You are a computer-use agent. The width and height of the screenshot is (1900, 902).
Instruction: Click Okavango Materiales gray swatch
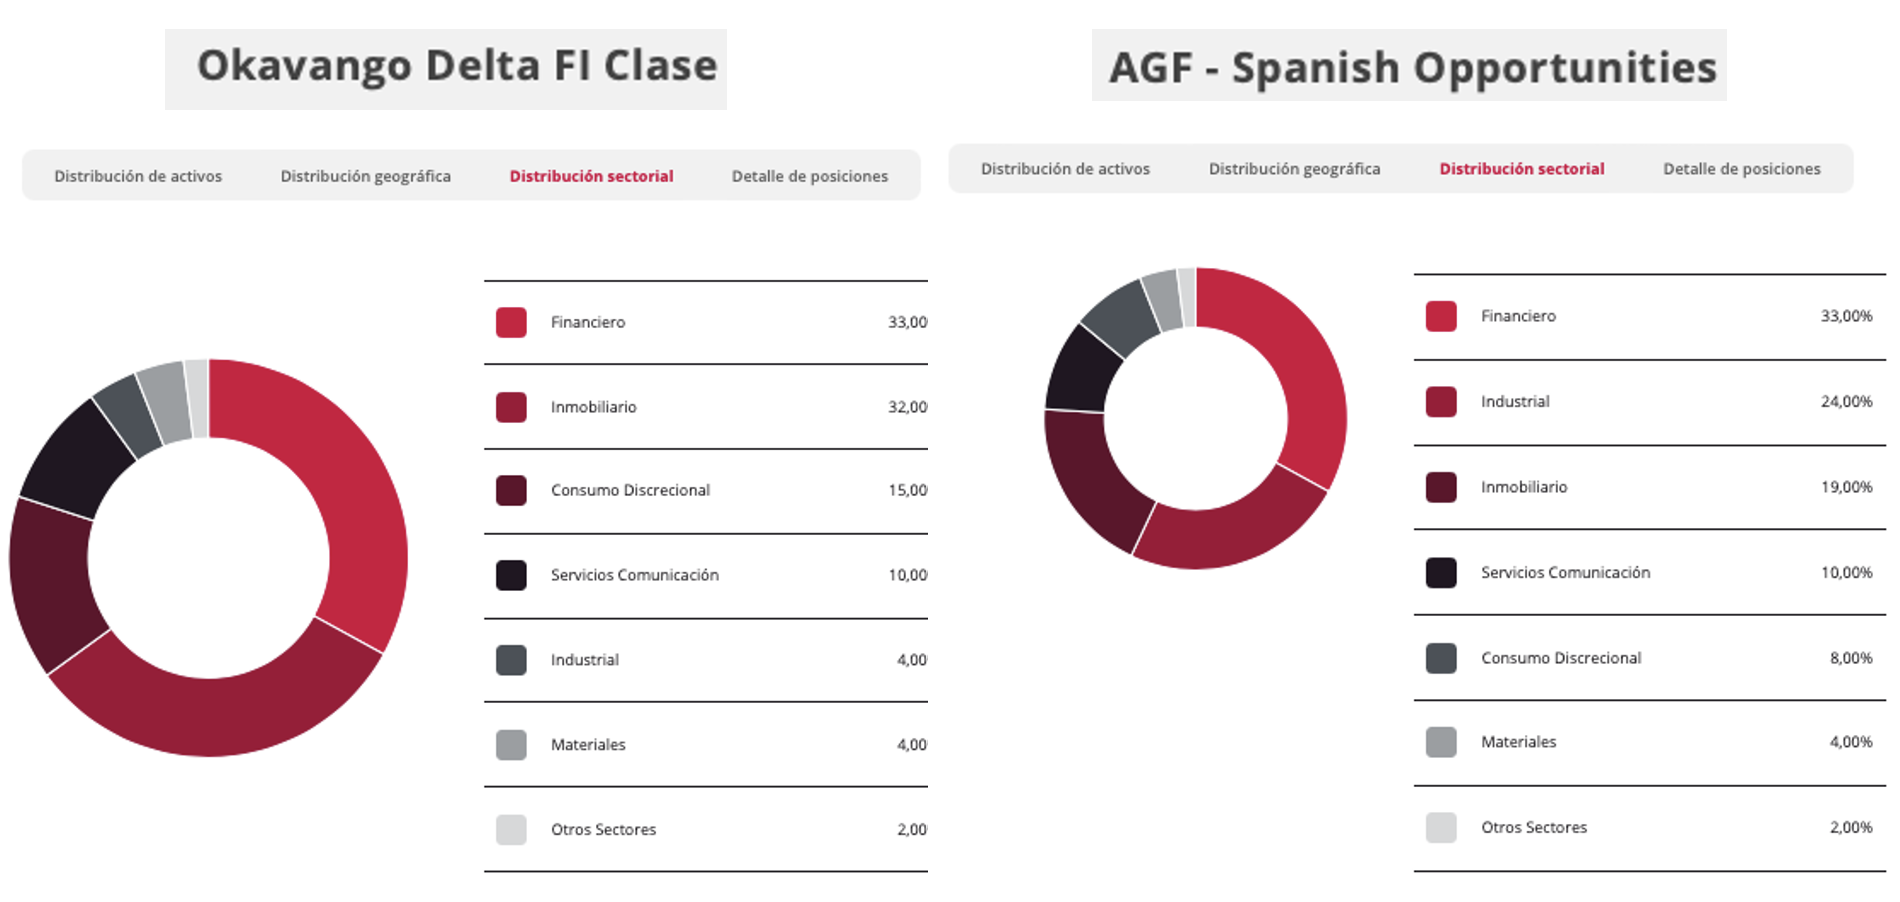[x=511, y=745]
